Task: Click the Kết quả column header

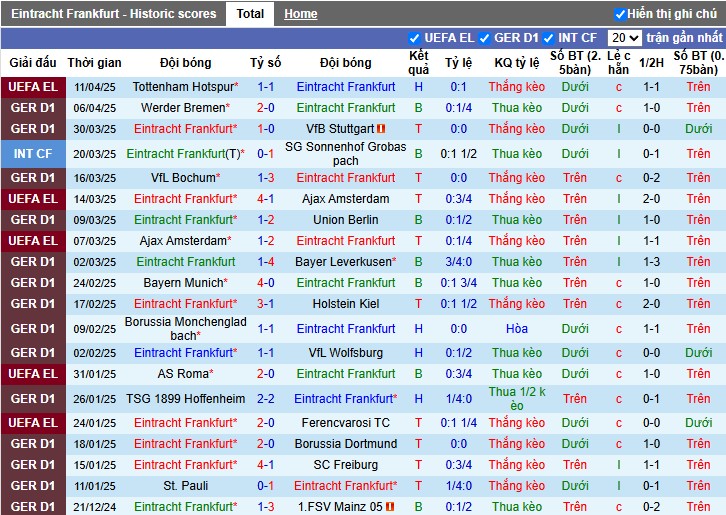Action: 419,63
